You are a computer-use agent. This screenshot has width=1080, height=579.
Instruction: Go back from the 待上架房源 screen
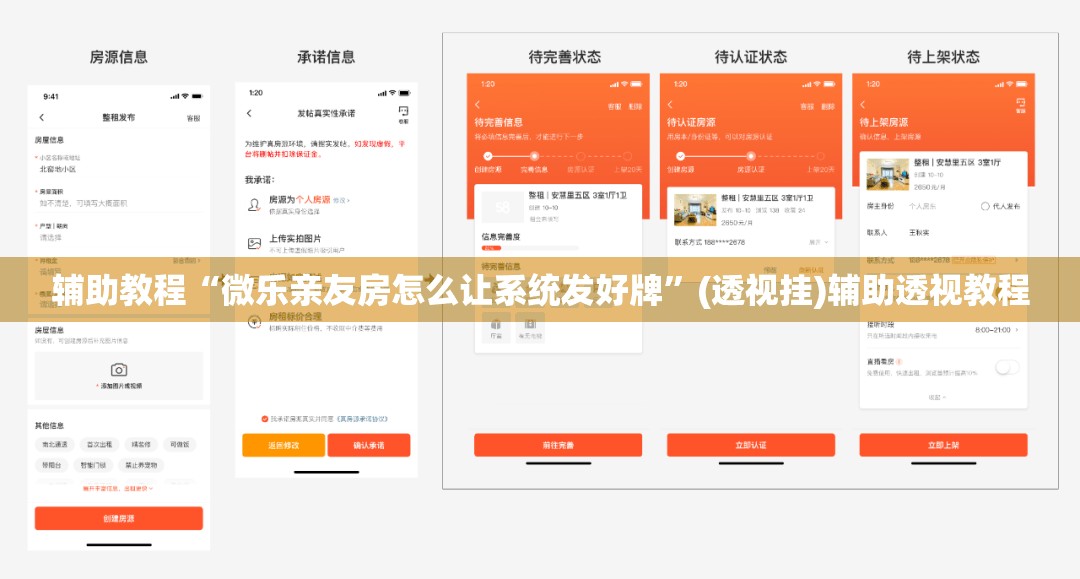863,105
